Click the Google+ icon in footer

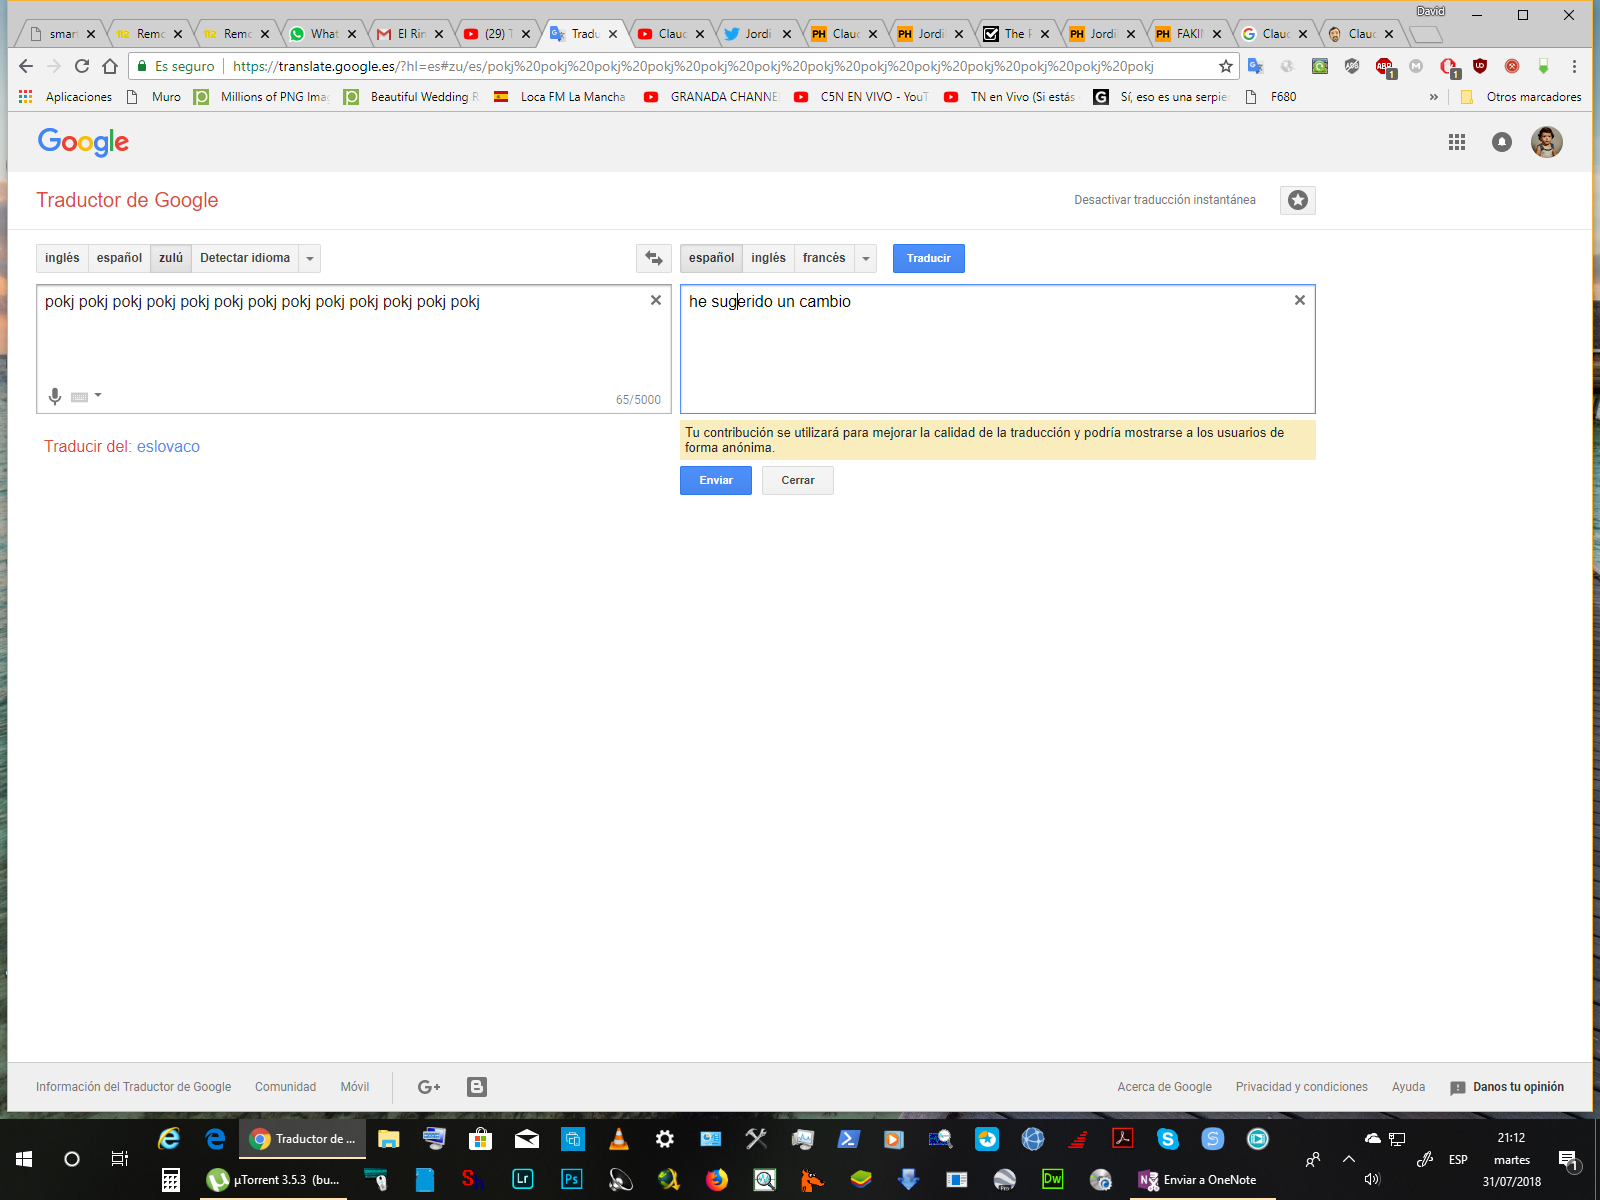(x=429, y=1087)
